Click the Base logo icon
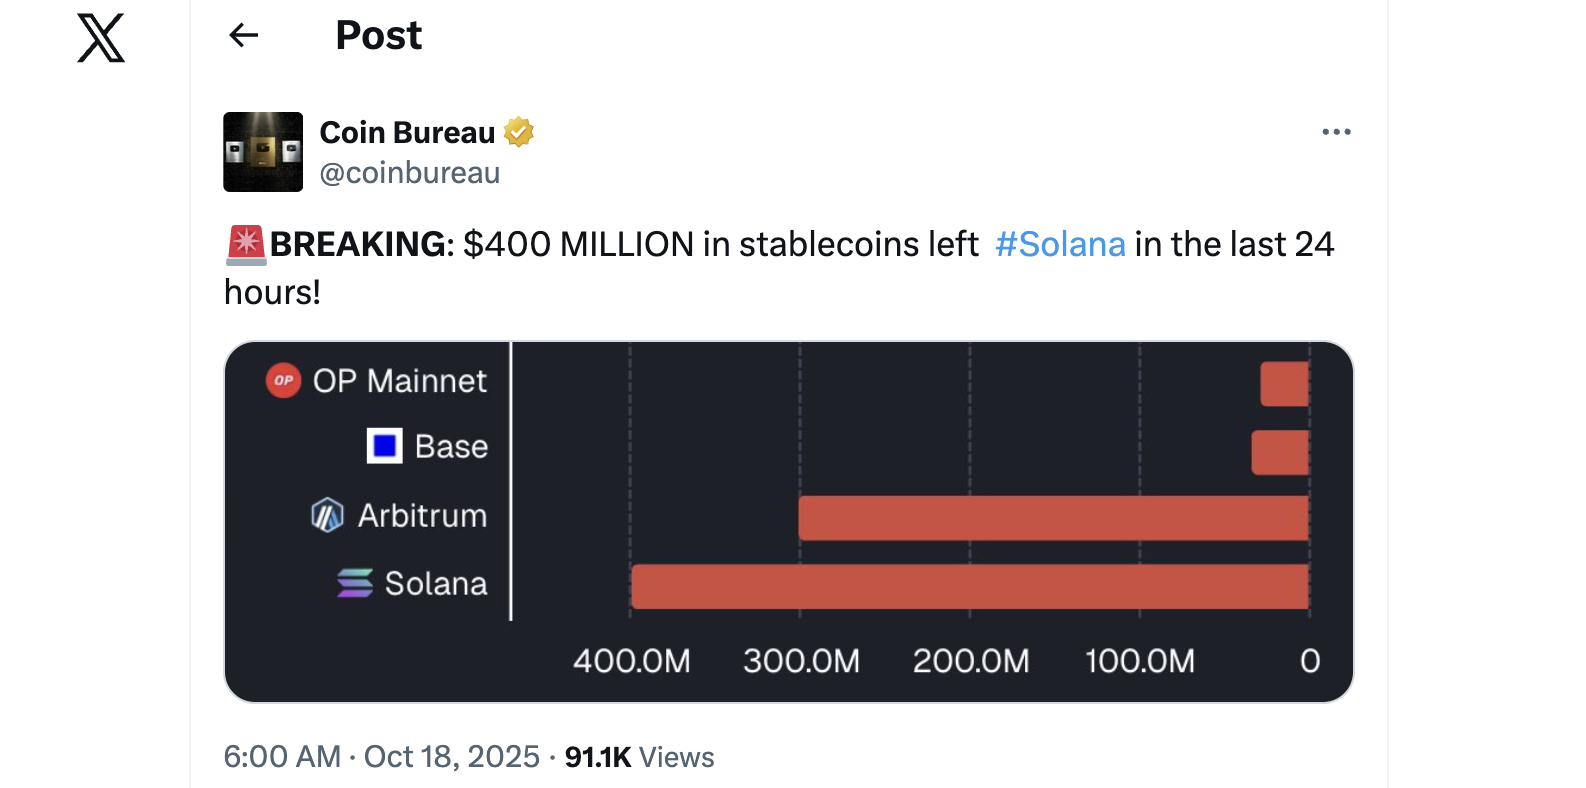 click(385, 446)
